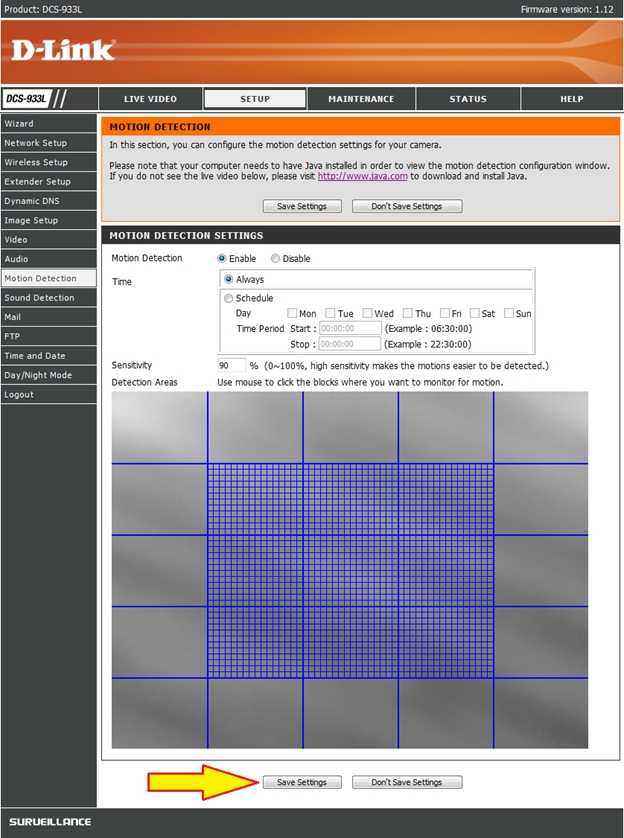Screen dimensions: 624x838
Task: Click the Sensitivity percentage field
Action: pos(231,366)
